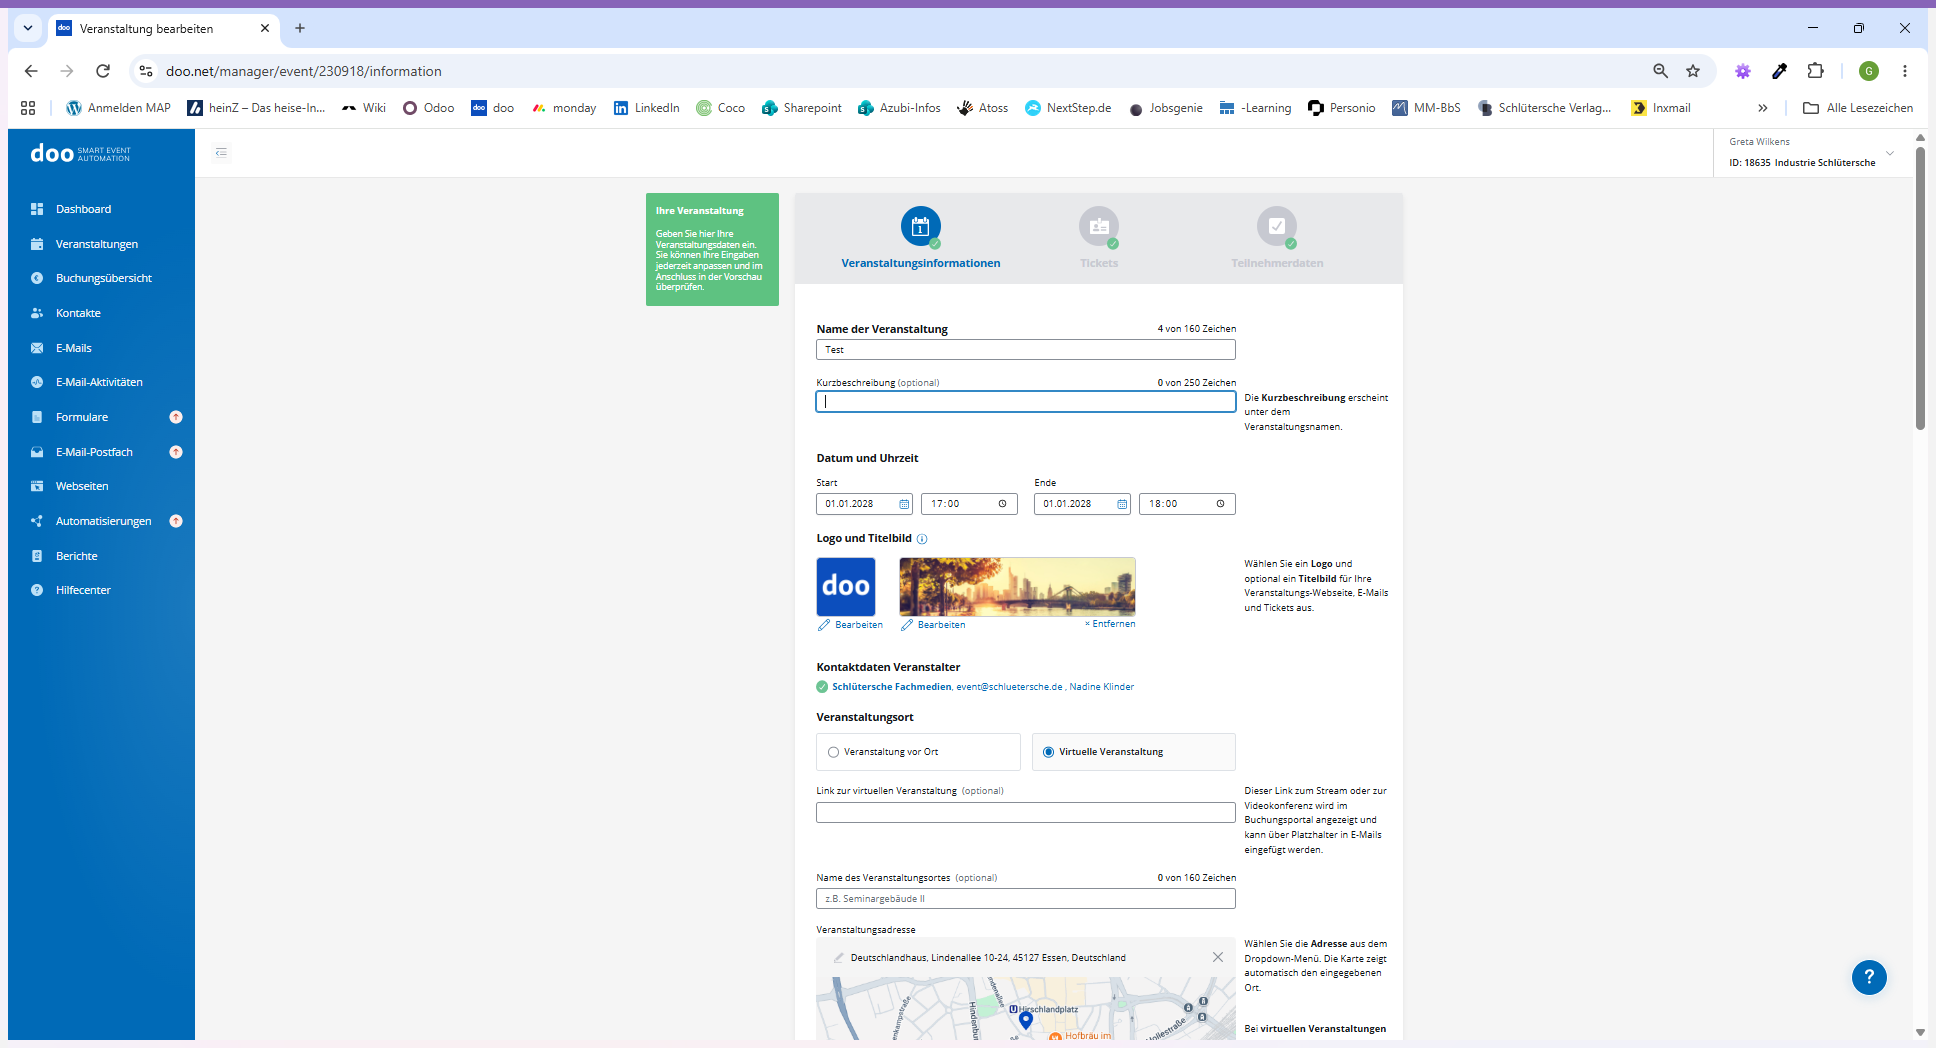Open the Personio bookmark
The height and width of the screenshot is (1048, 1936).
coord(1342,108)
